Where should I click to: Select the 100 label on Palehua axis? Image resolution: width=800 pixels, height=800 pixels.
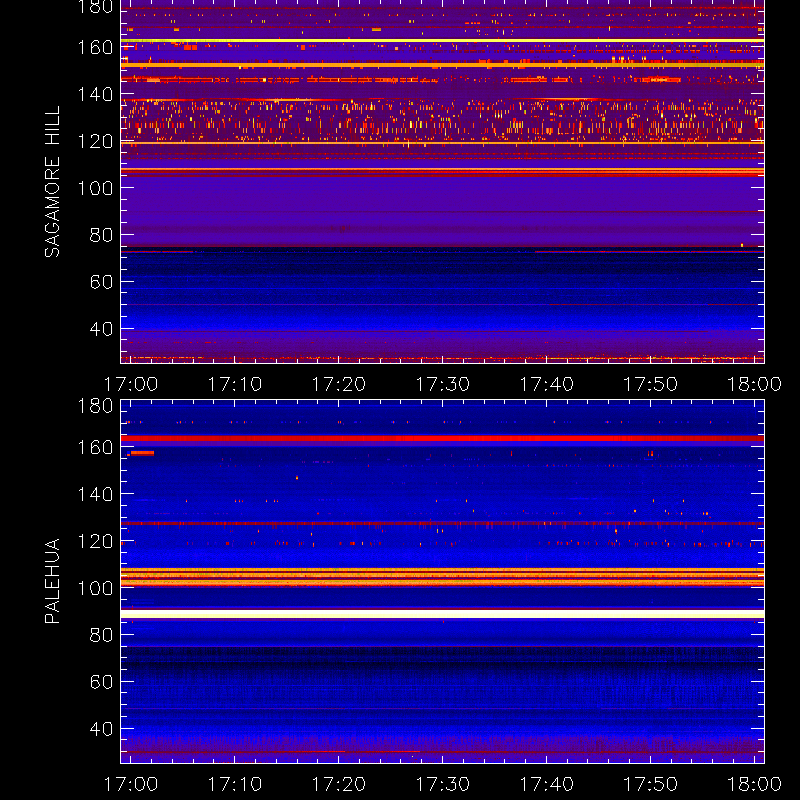[x=95, y=588]
